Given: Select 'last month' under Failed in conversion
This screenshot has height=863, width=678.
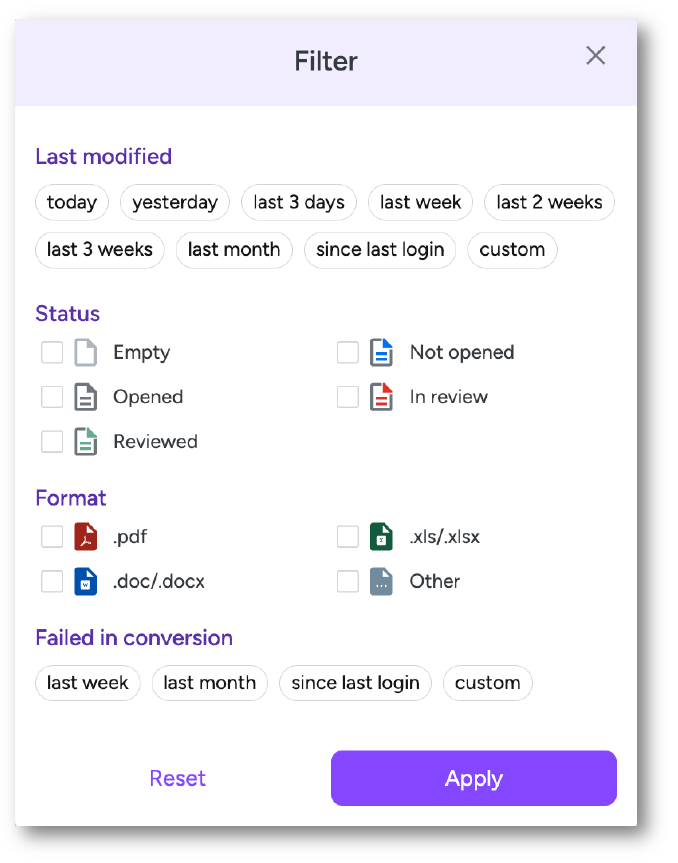Looking at the screenshot, I should click(x=210, y=683).
